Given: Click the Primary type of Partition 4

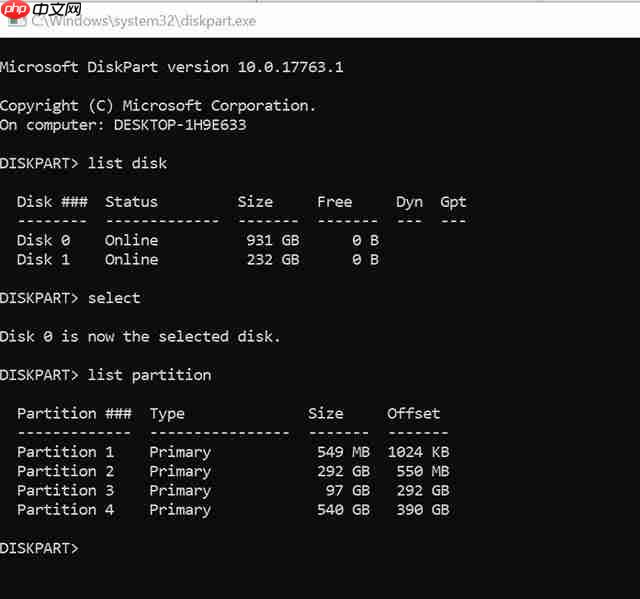Looking at the screenshot, I should click(x=180, y=510).
